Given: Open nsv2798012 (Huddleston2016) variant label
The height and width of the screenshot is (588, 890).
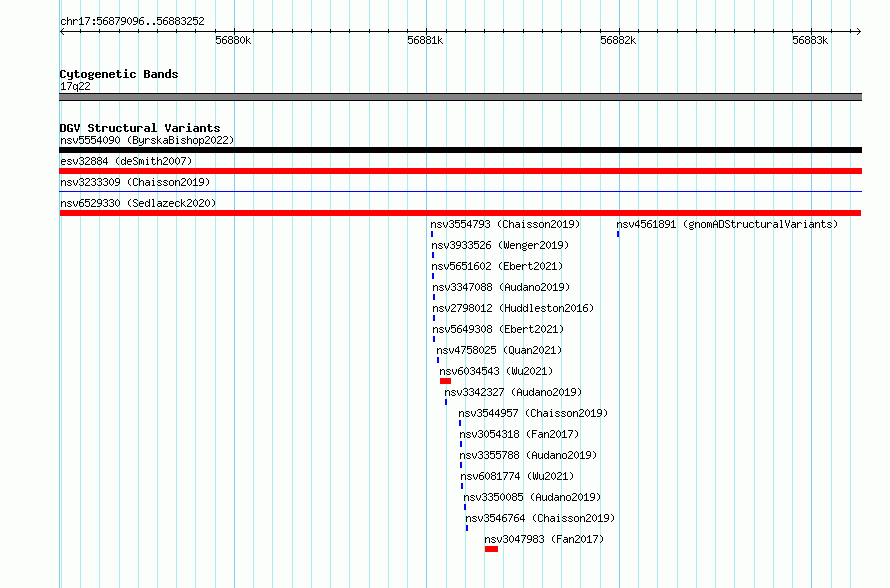Looking at the screenshot, I should tap(513, 308).
